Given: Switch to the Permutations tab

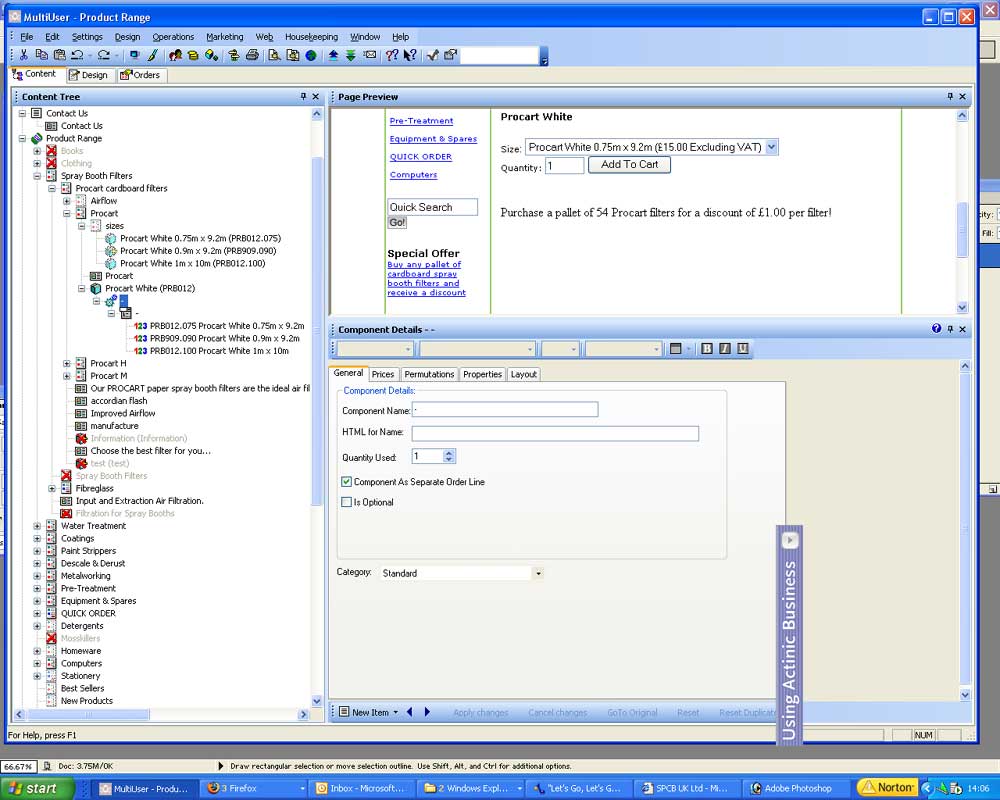Looking at the screenshot, I should point(429,374).
